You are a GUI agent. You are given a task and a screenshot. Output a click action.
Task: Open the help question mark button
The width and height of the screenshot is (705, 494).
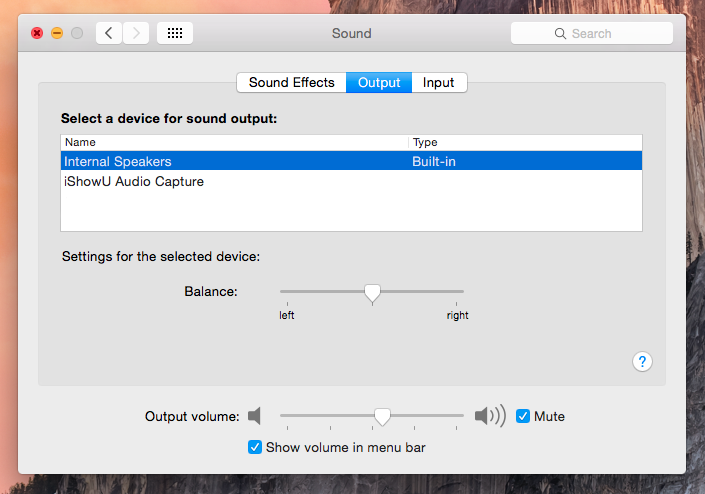pos(643,362)
